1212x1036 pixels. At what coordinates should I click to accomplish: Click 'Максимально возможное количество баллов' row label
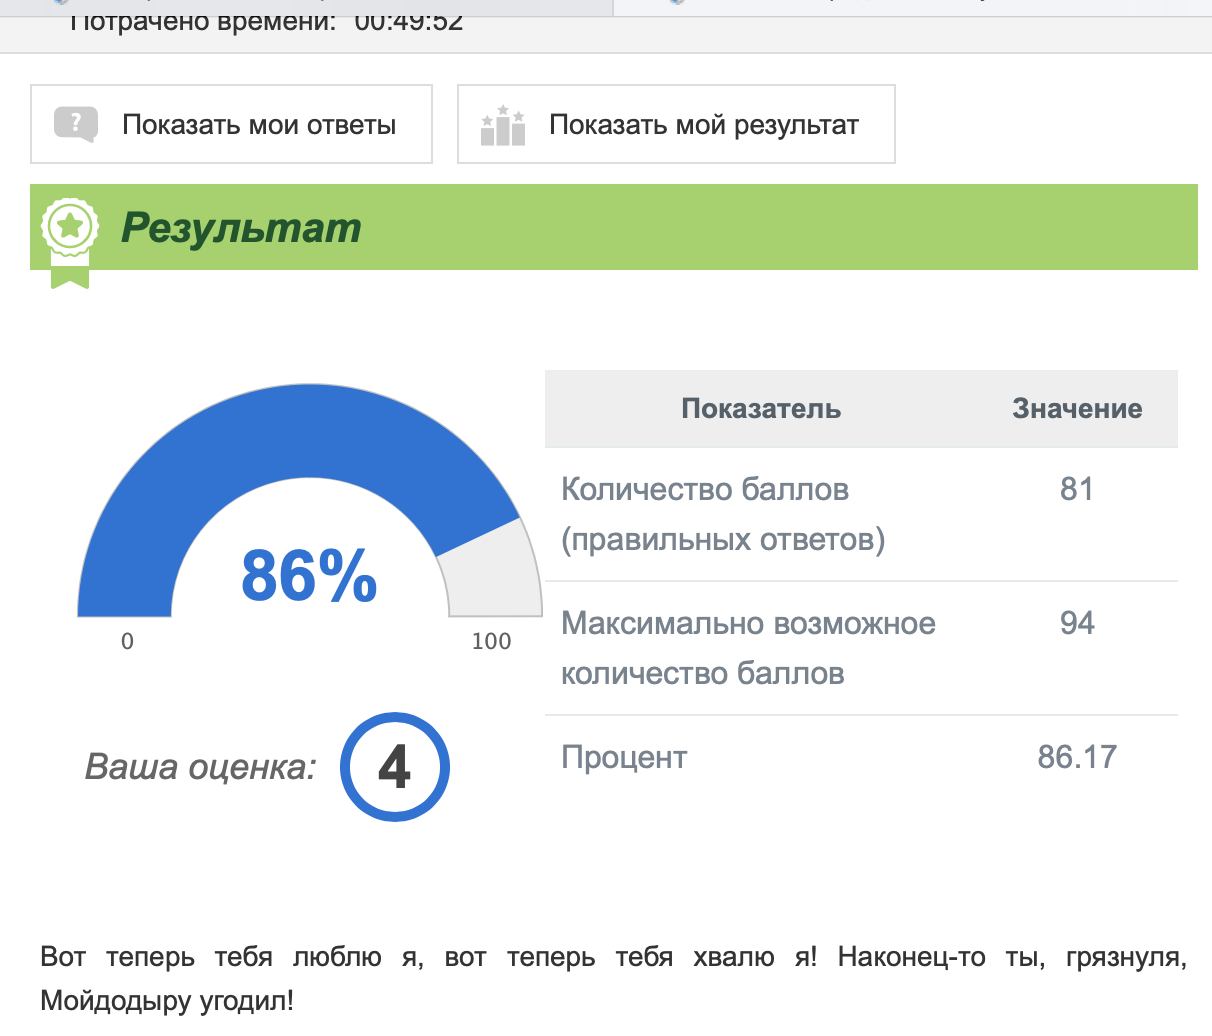pos(748,648)
